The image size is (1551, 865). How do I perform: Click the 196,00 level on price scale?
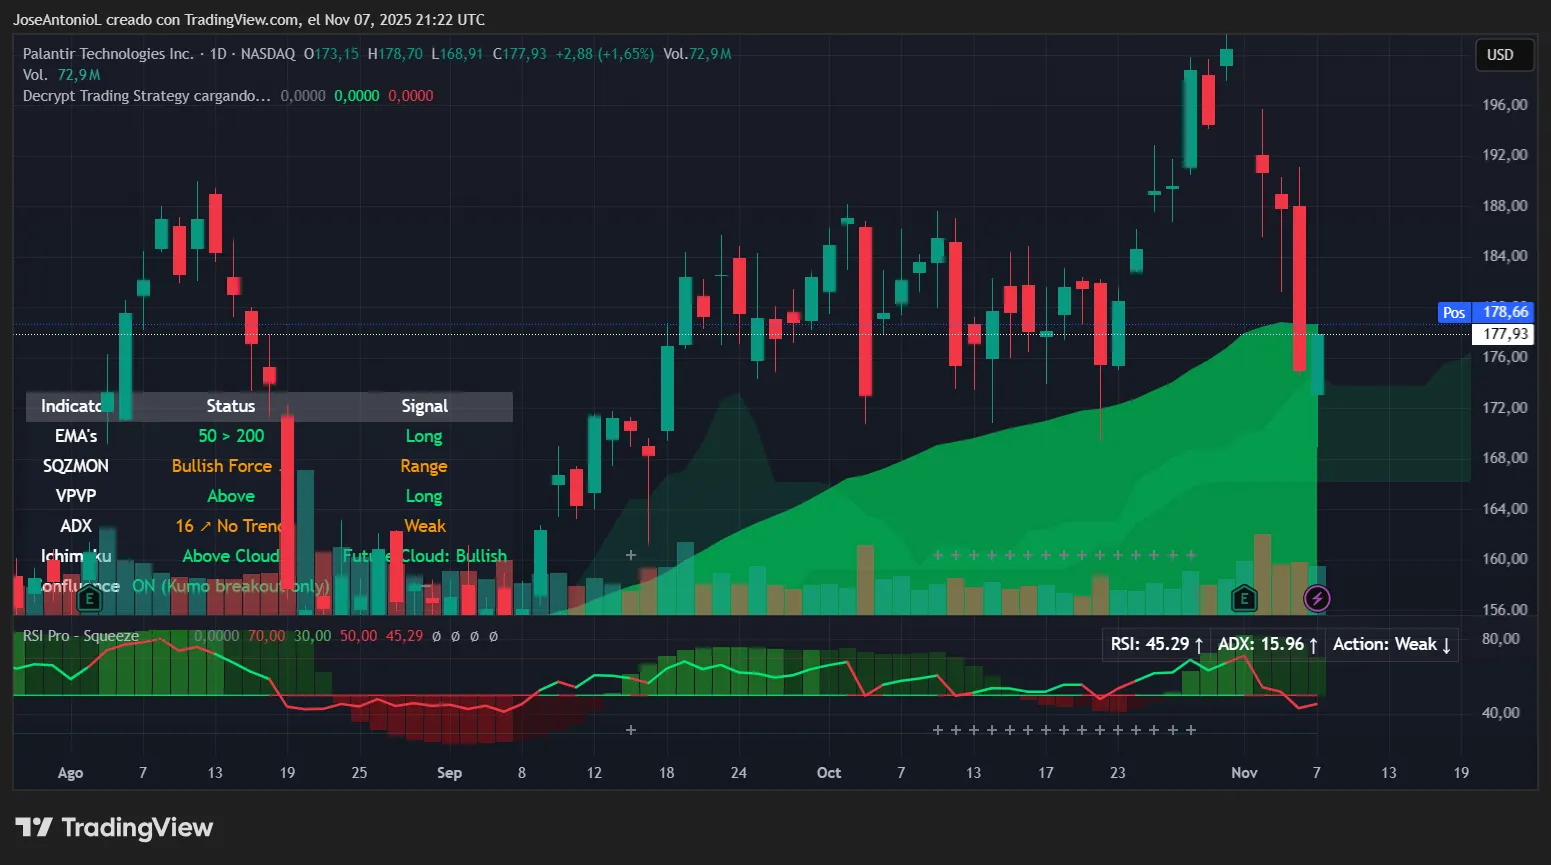[1504, 105]
